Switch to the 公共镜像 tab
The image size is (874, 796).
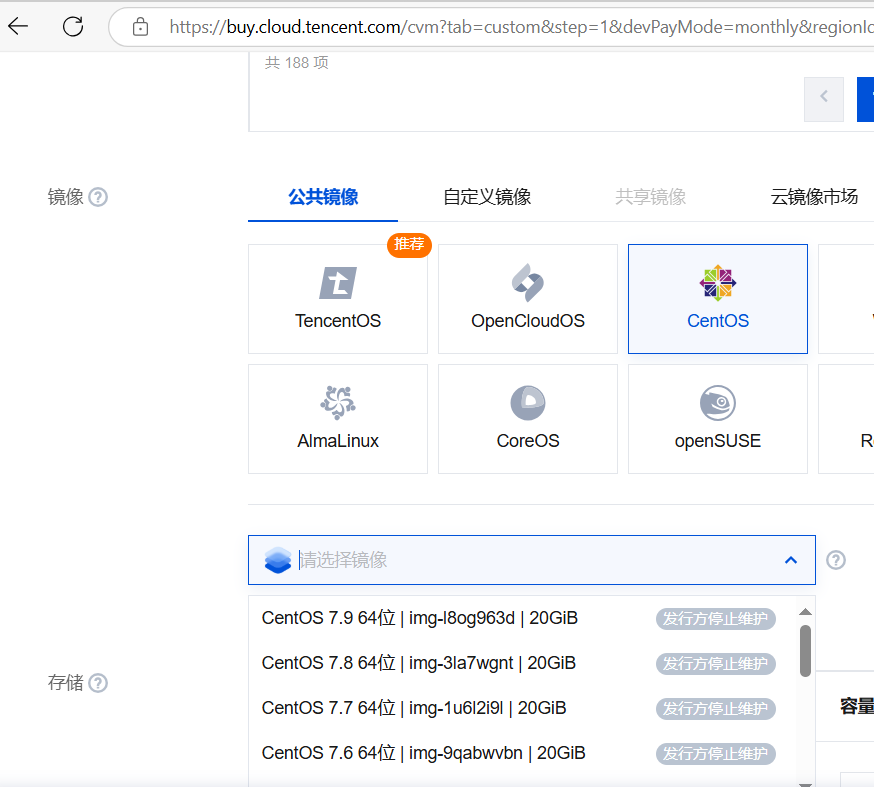pos(323,197)
